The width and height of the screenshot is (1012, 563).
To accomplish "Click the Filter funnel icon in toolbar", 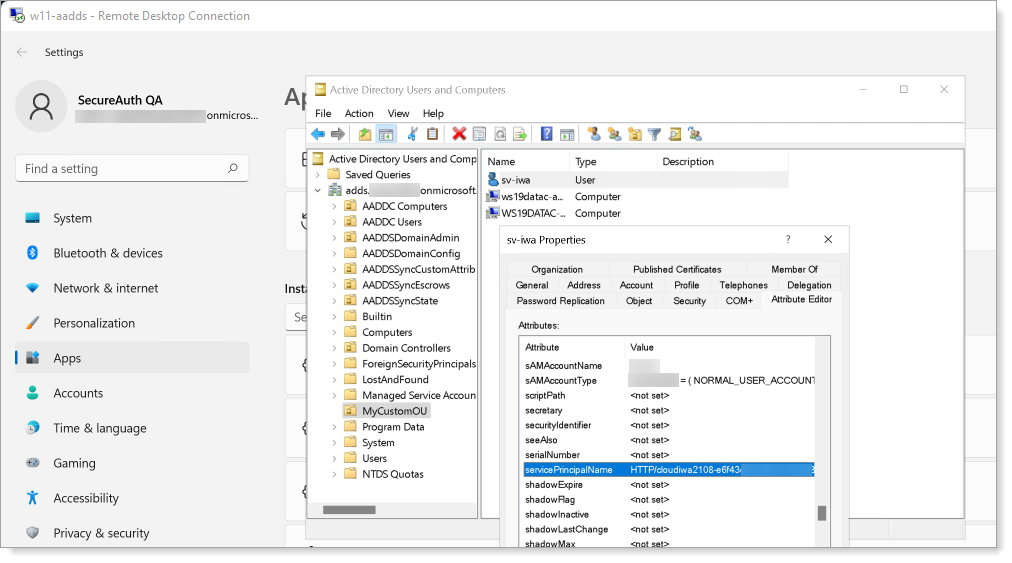I will coord(654,134).
